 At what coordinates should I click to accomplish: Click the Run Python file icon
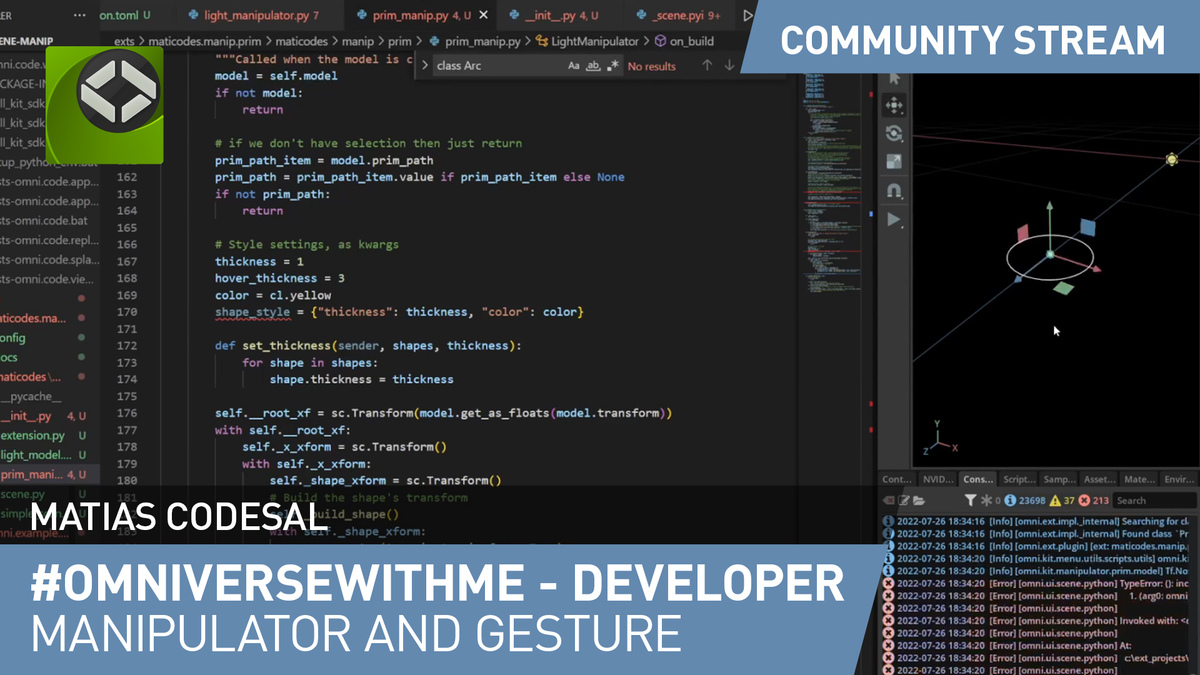(x=747, y=16)
